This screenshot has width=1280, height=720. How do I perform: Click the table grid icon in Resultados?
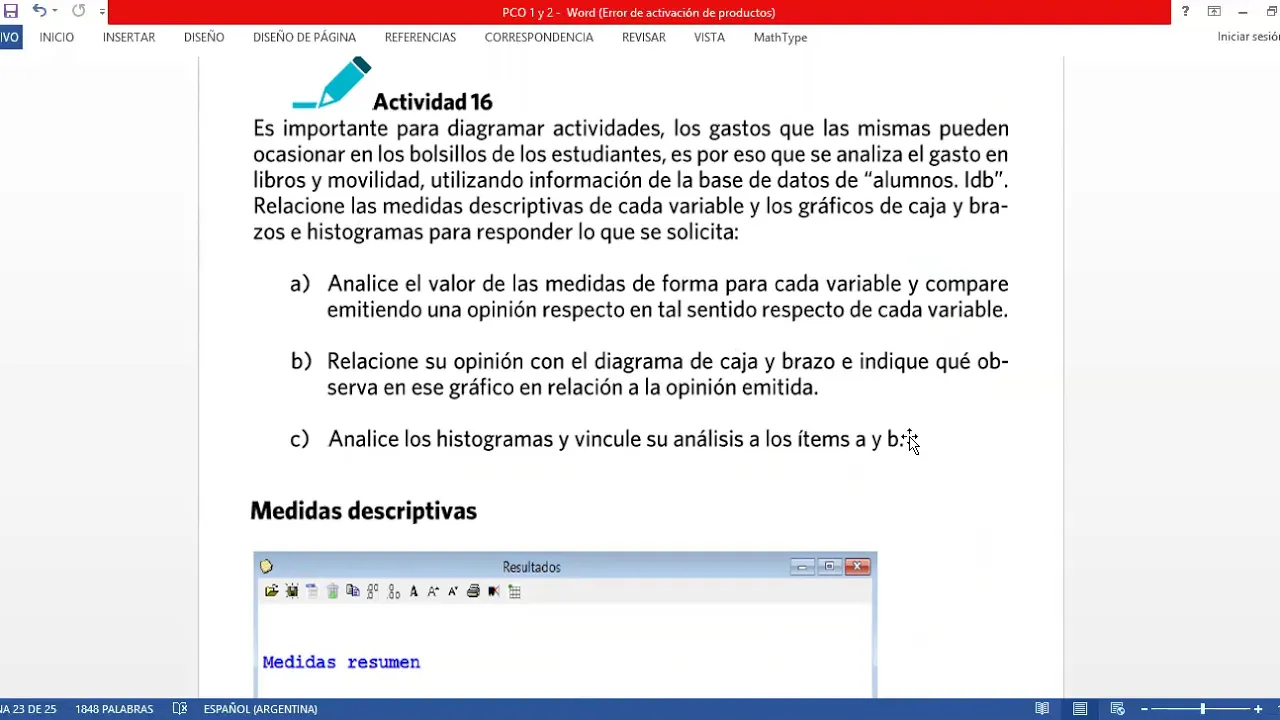coord(515,591)
